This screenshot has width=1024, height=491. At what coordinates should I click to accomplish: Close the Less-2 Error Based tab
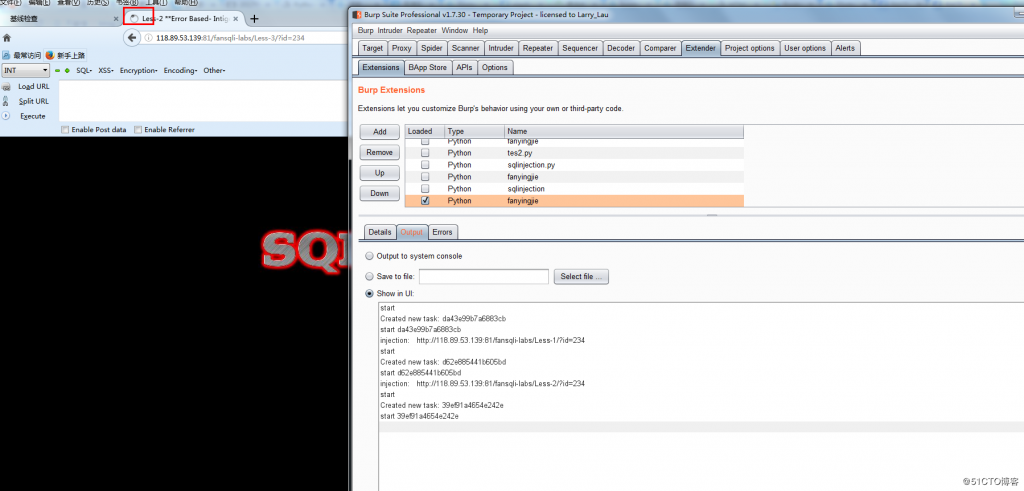pos(236,19)
